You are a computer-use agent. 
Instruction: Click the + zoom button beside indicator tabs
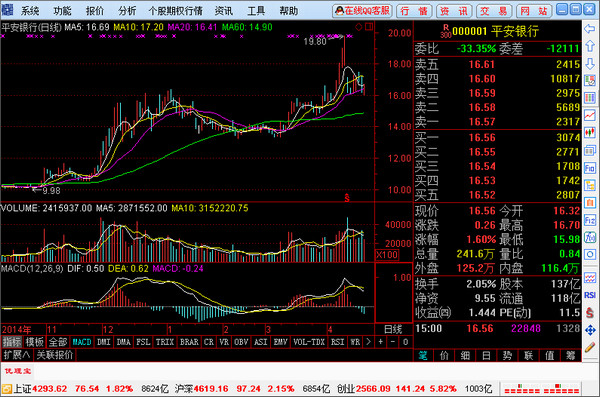coord(381,342)
